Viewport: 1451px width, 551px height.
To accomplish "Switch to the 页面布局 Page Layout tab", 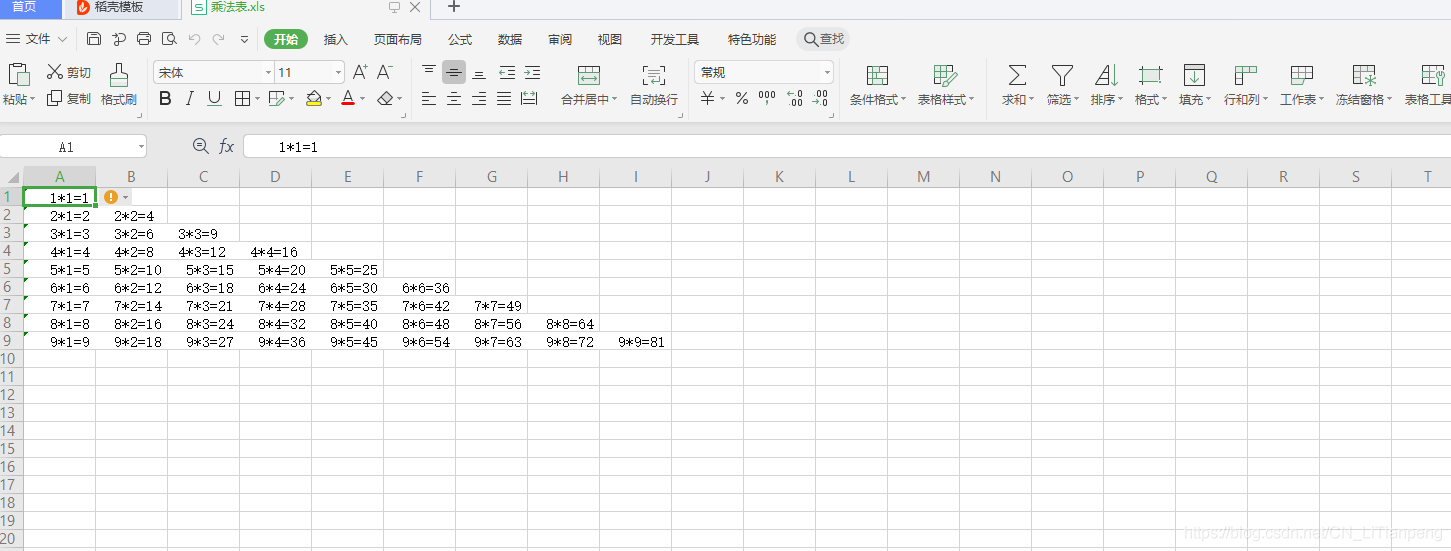I will point(398,39).
